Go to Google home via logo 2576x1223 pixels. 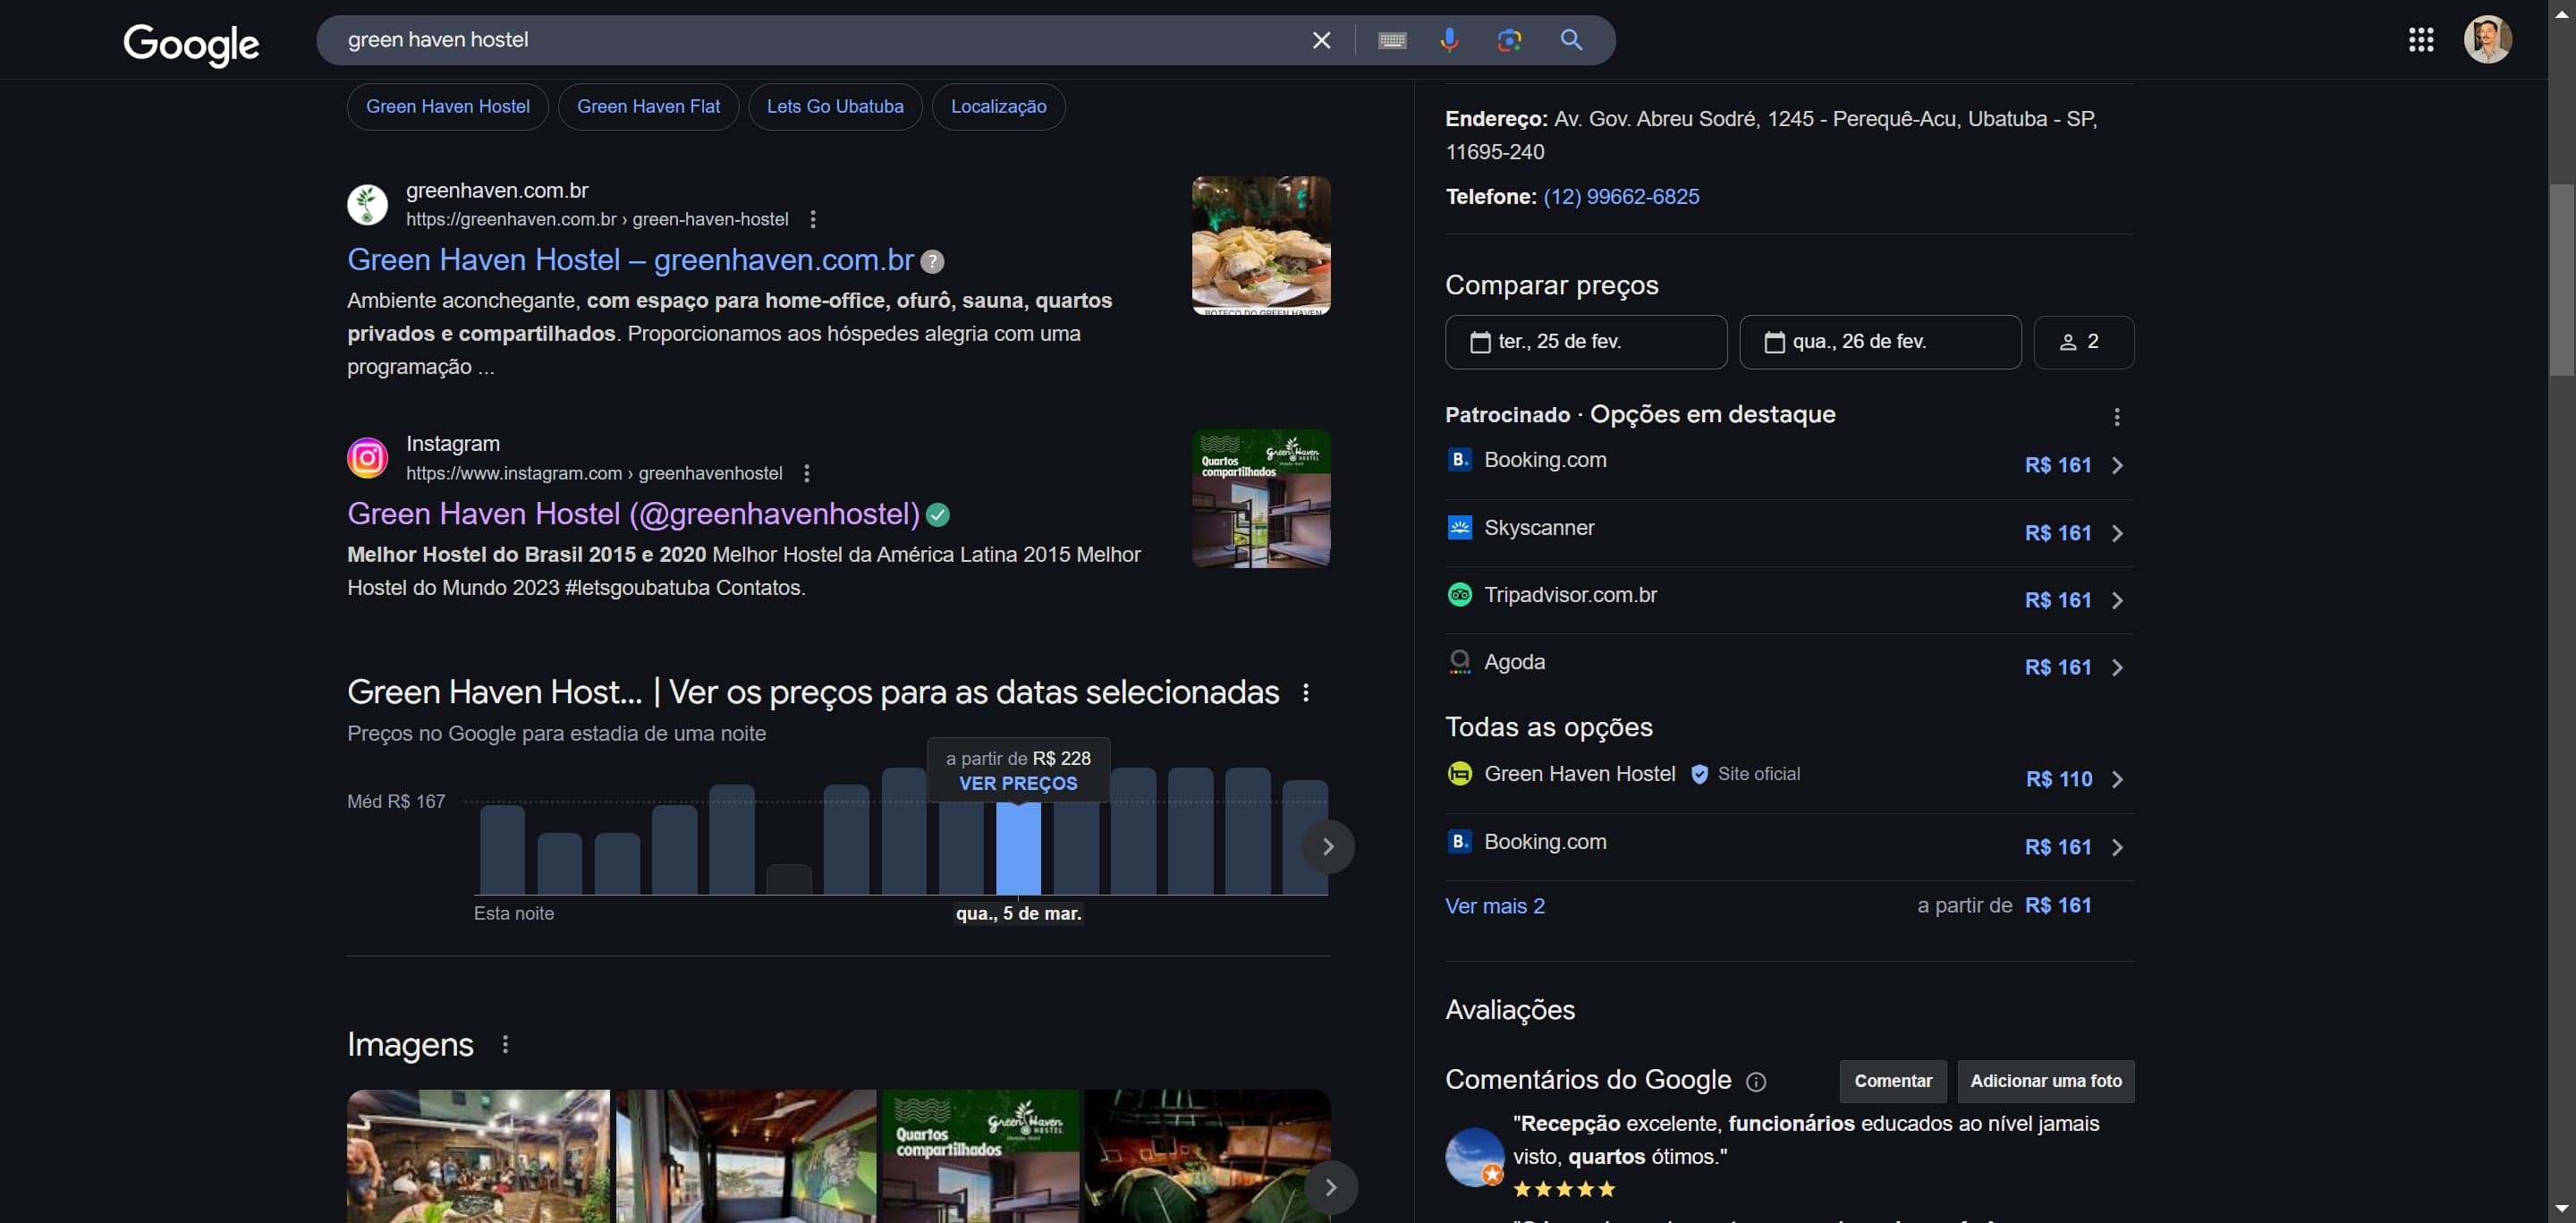(x=191, y=43)
